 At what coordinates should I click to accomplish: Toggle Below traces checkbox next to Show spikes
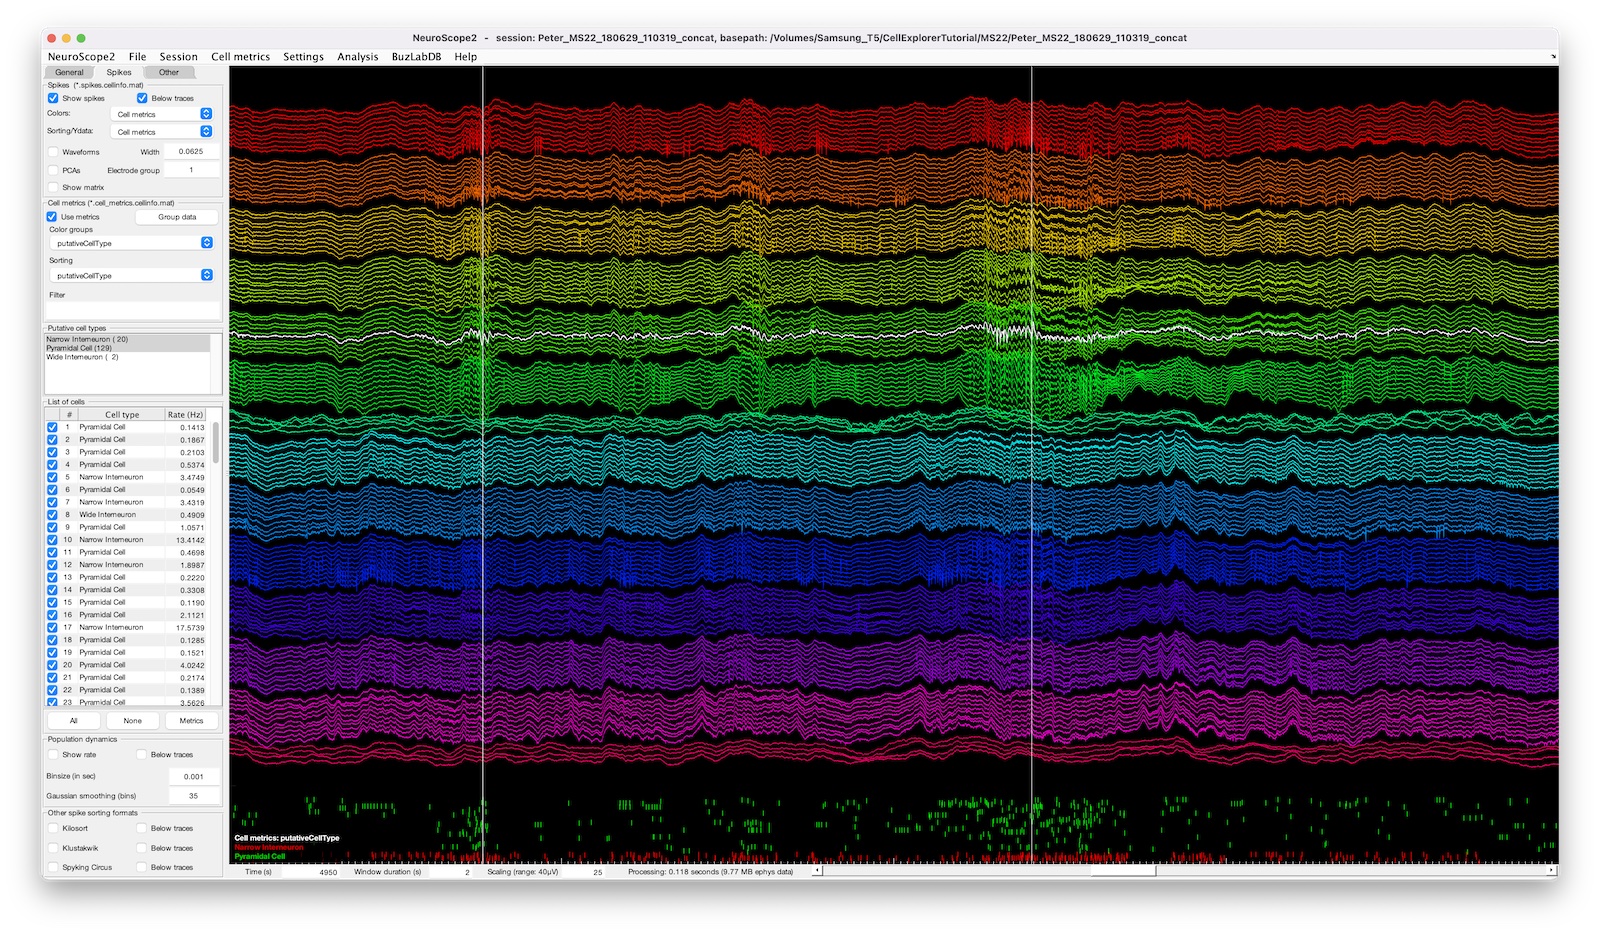(142, 98)
